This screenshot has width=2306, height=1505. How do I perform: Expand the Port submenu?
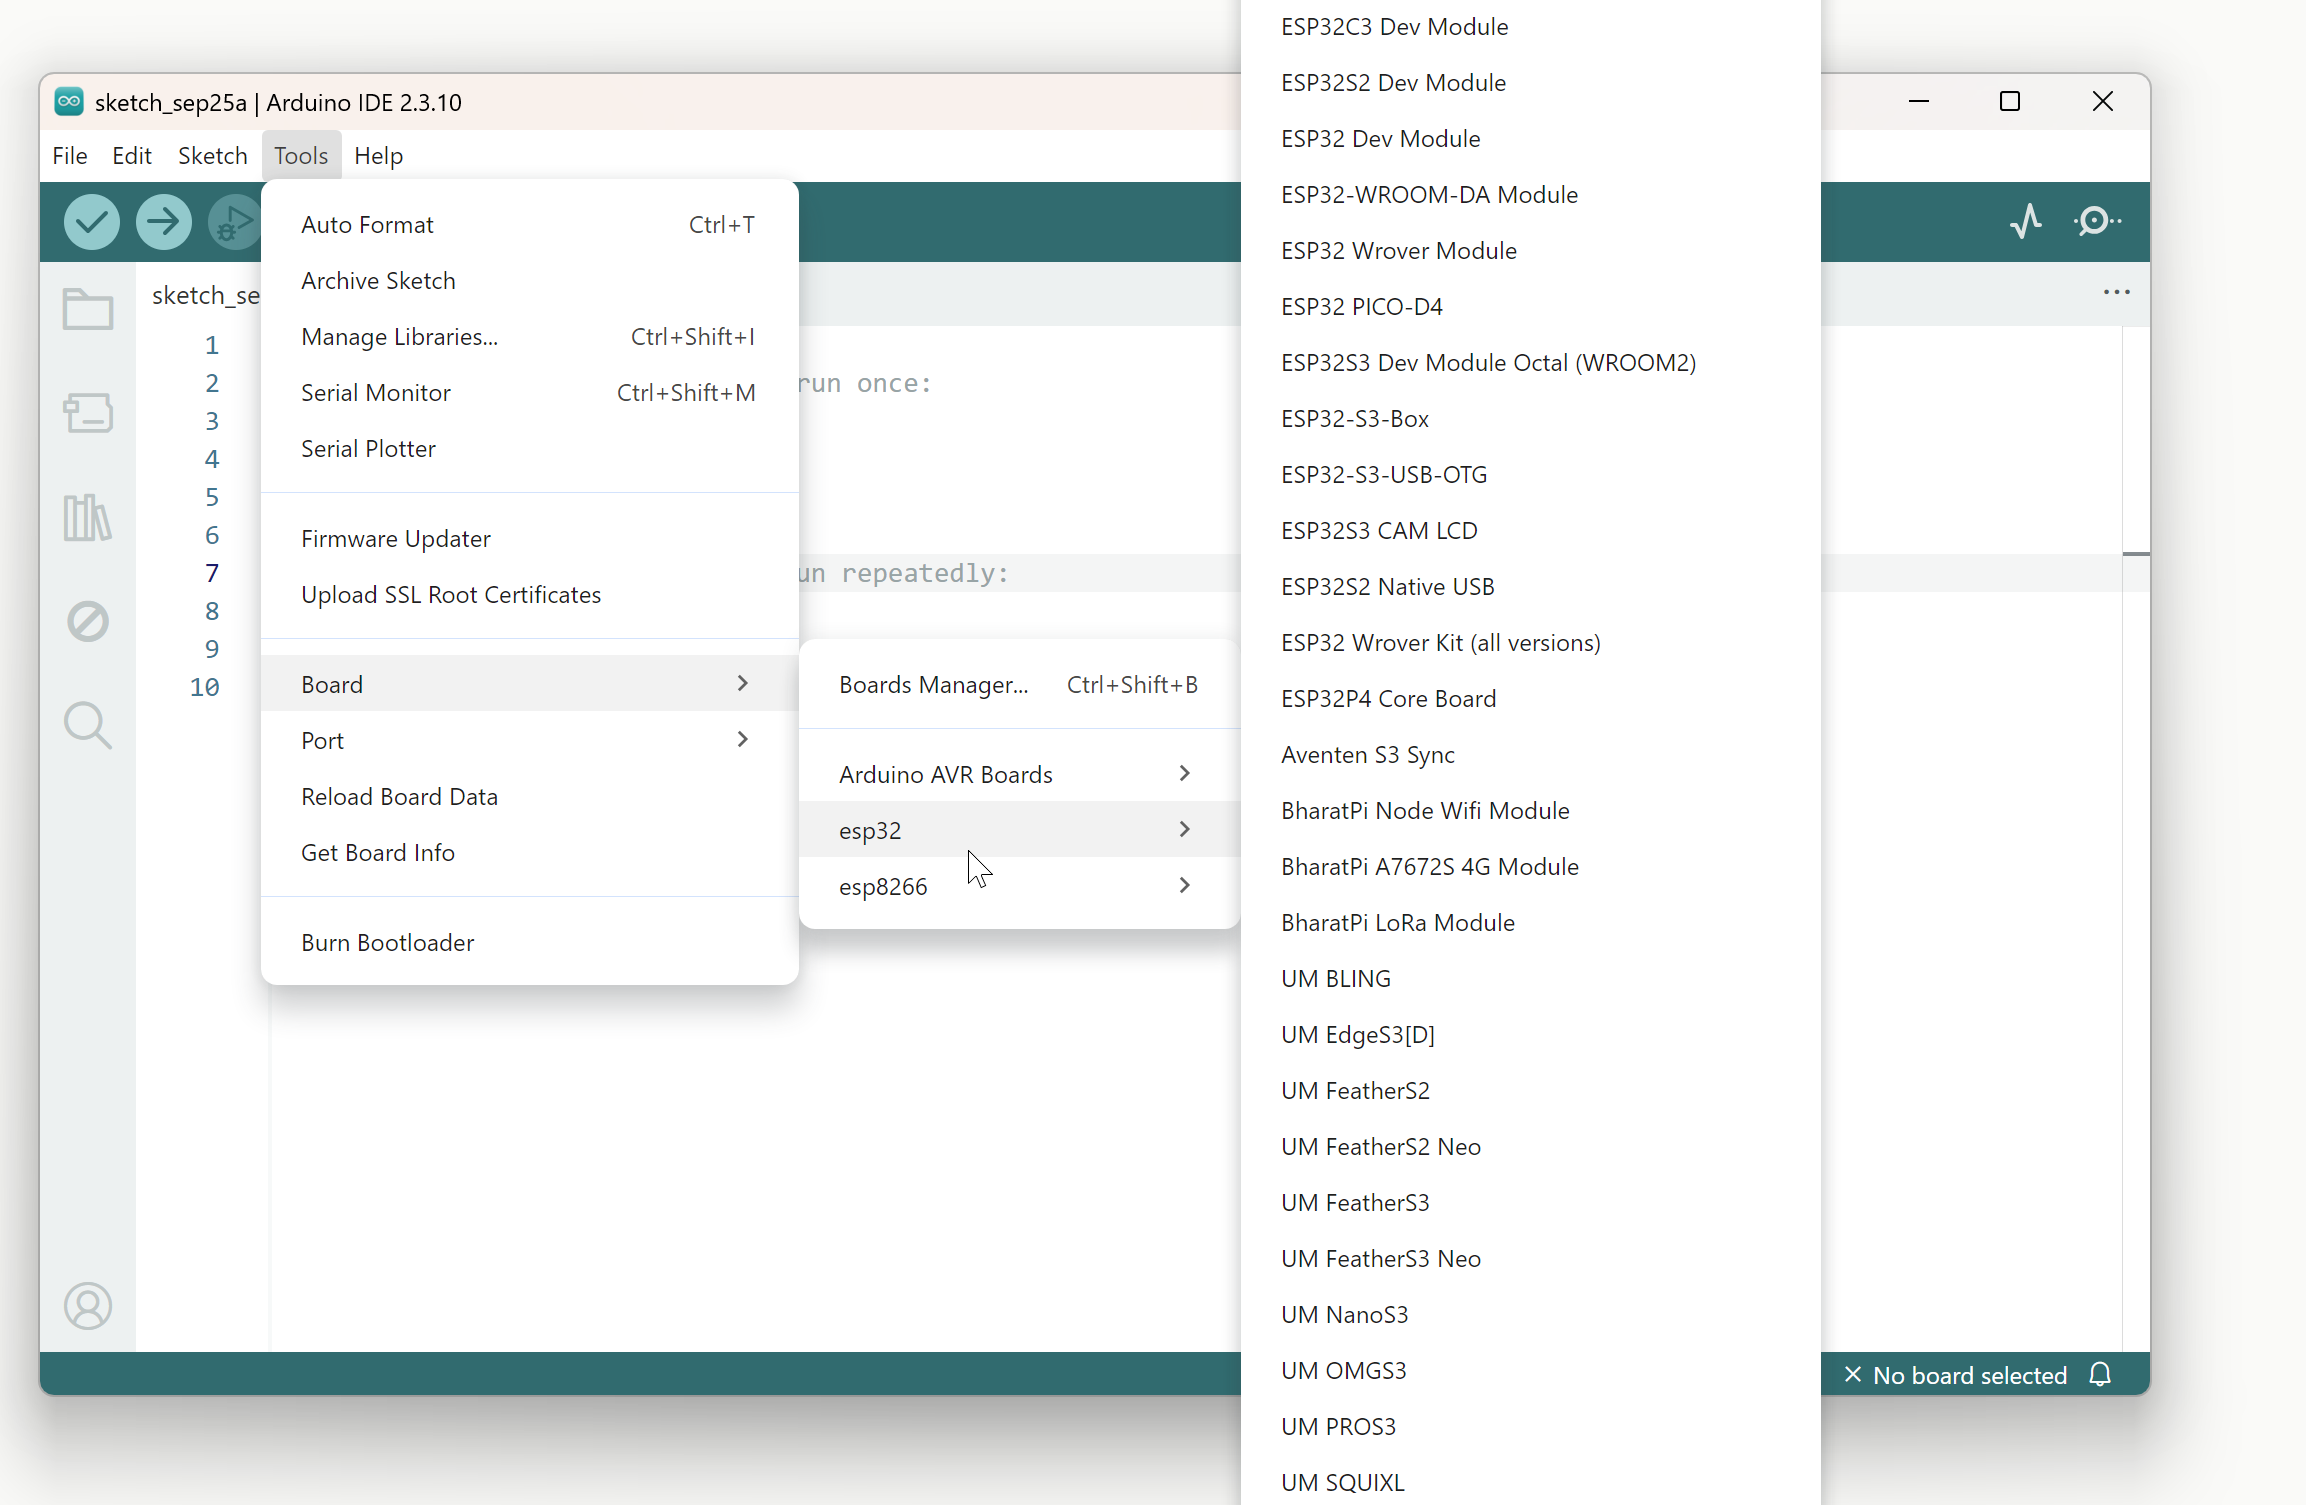[x=530, y=740]
